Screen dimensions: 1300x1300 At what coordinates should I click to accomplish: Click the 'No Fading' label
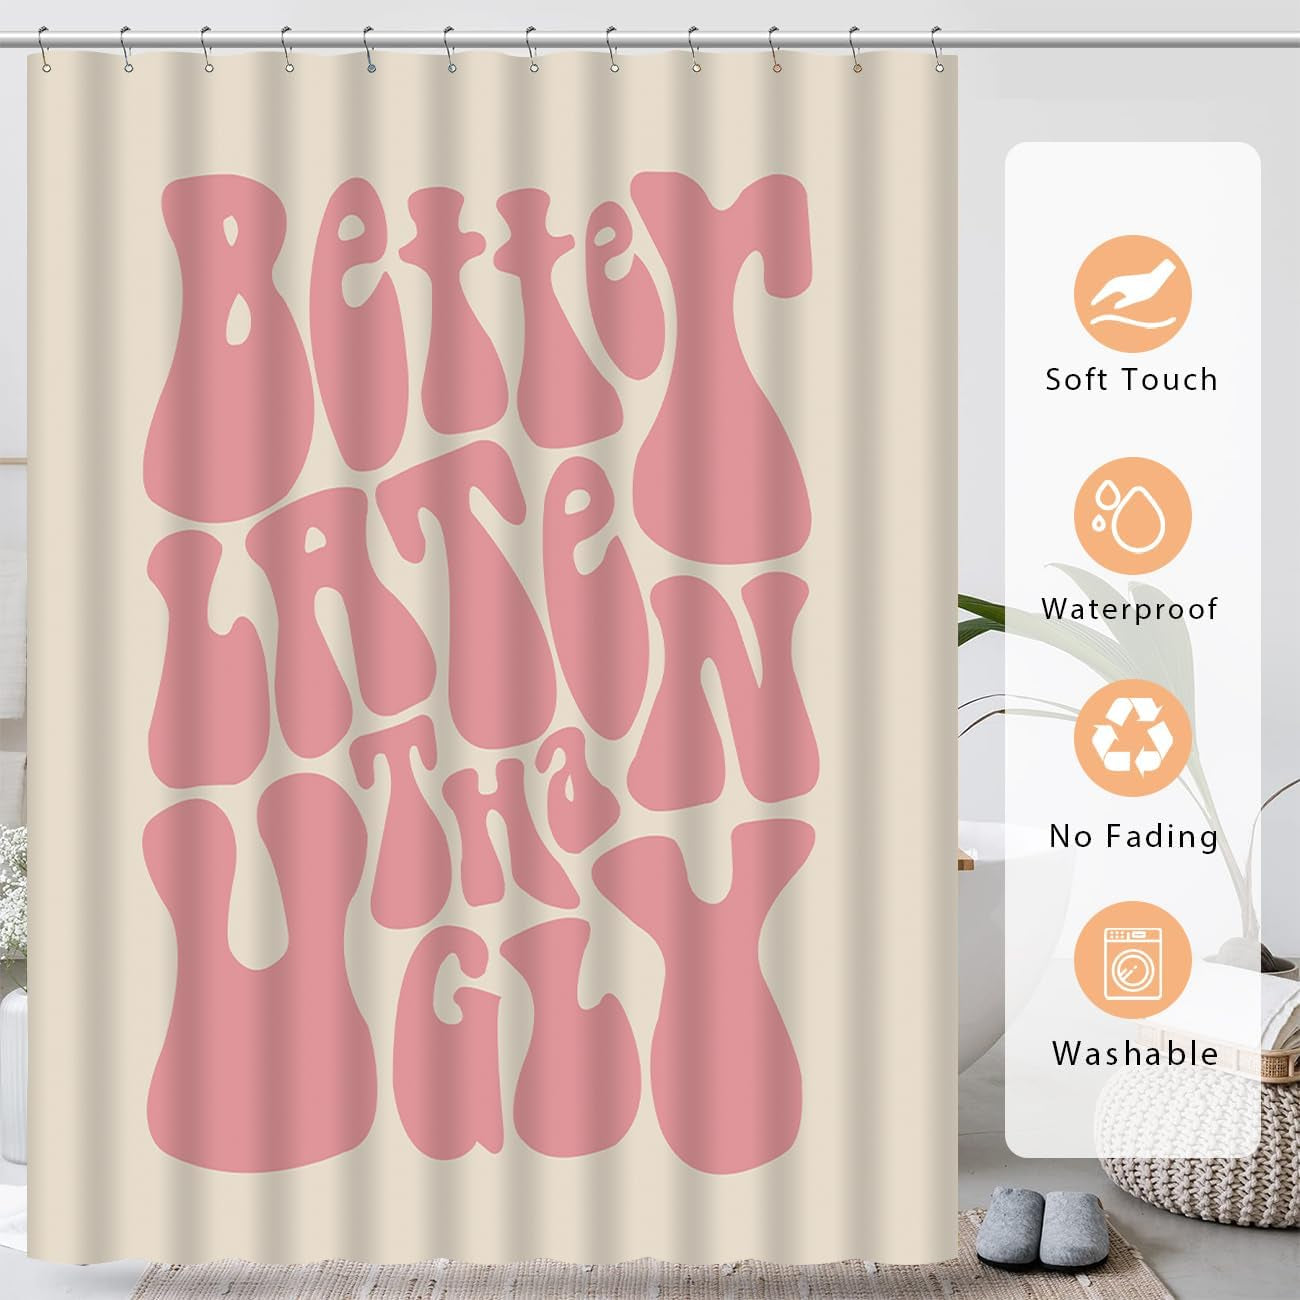[1134, 836]
